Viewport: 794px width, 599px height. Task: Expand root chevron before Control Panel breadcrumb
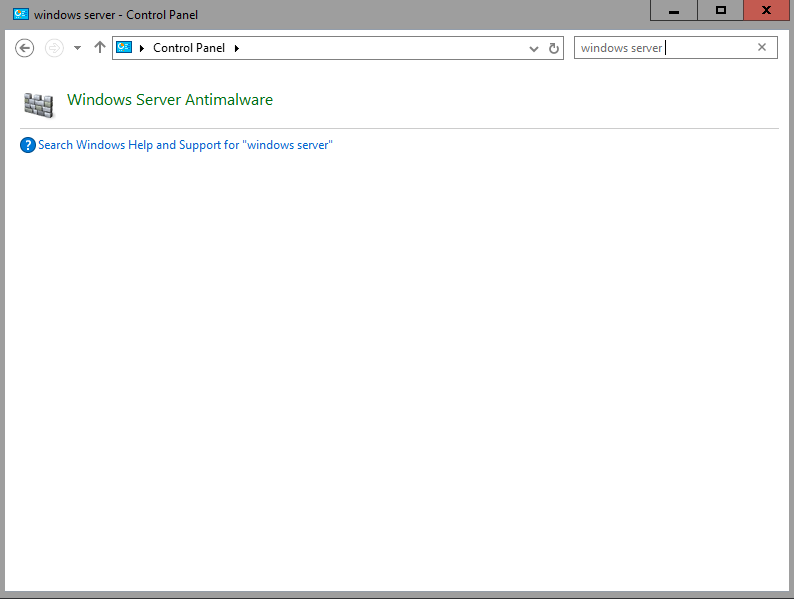(x=142, y=48)
